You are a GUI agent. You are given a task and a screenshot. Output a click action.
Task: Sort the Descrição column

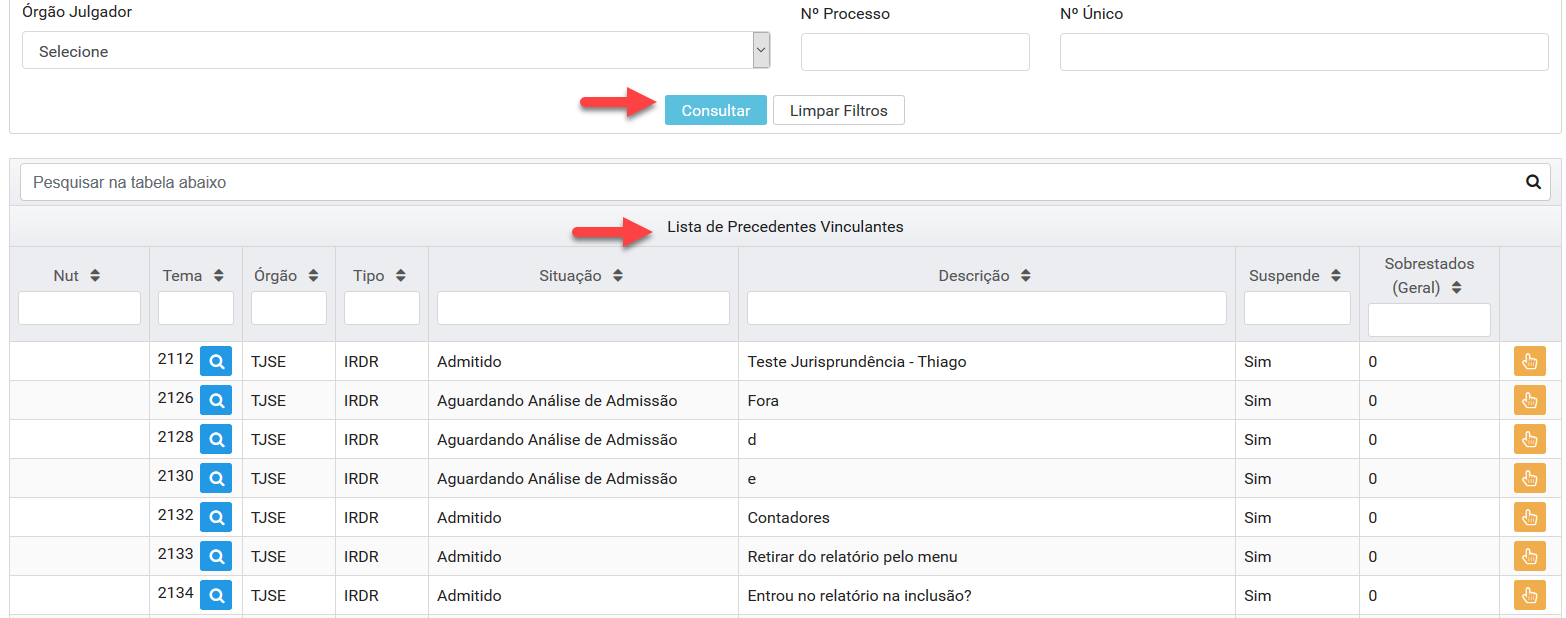[x=1026, y=276]
